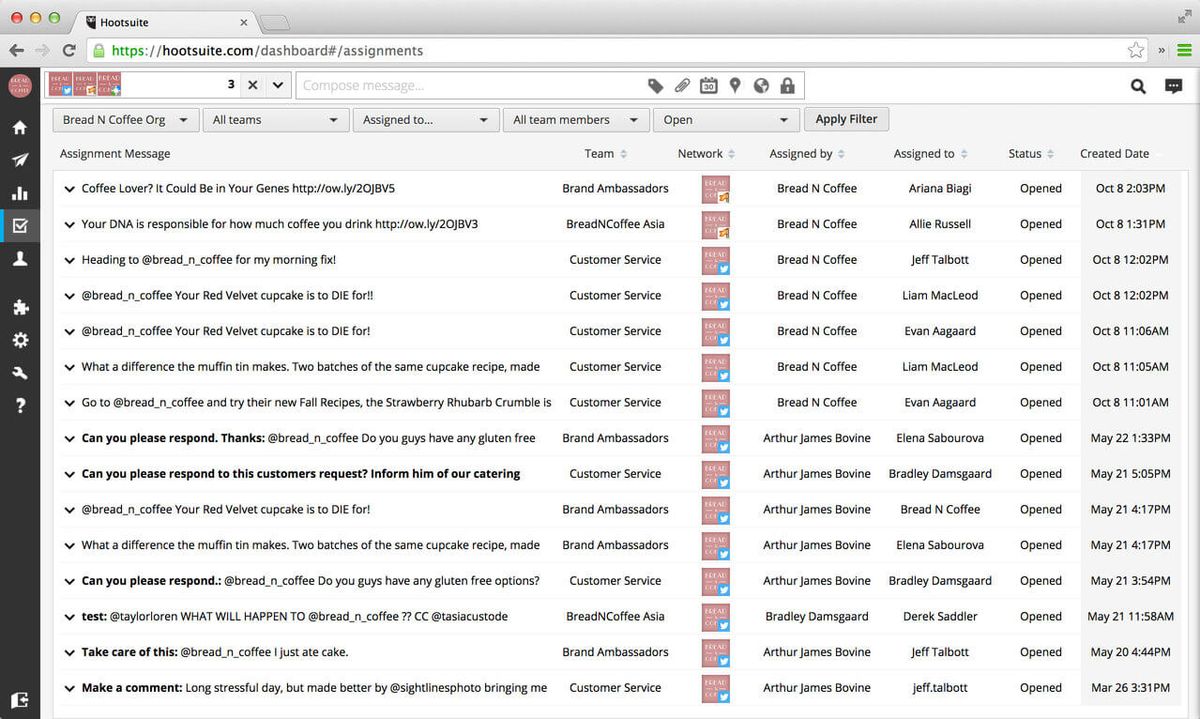Click the Apply Filter button
This screenshot has width=1200, height=719.
point(846,119)
